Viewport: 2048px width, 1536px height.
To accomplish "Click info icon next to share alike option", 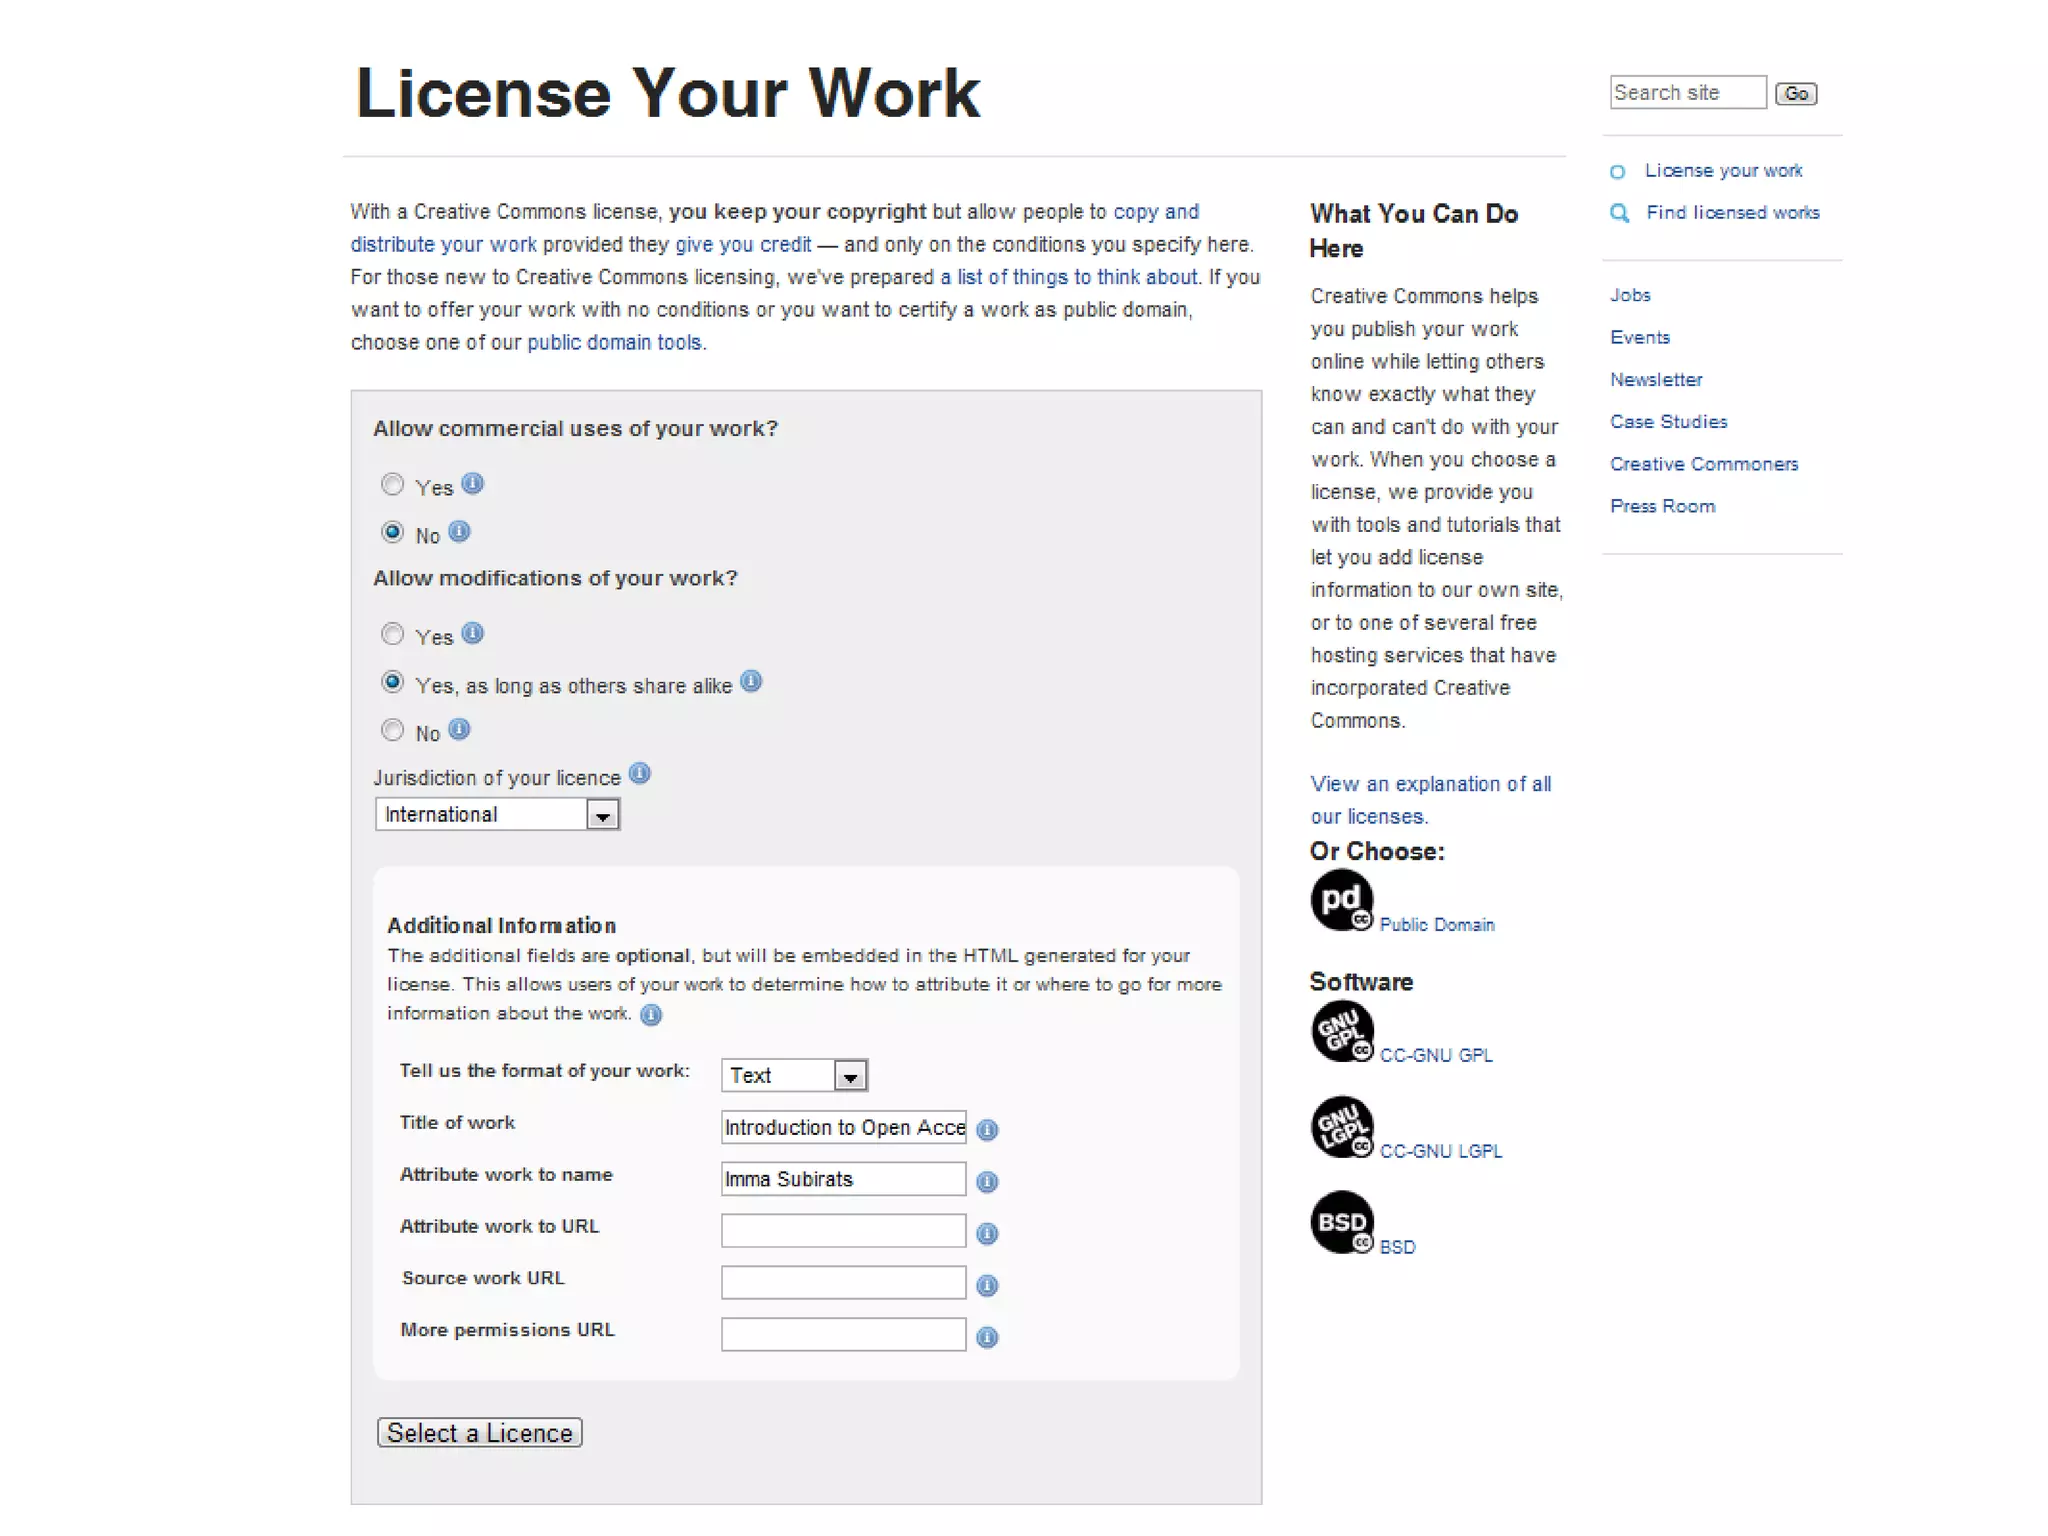I will pyautogui.click(x=751, y=682).
